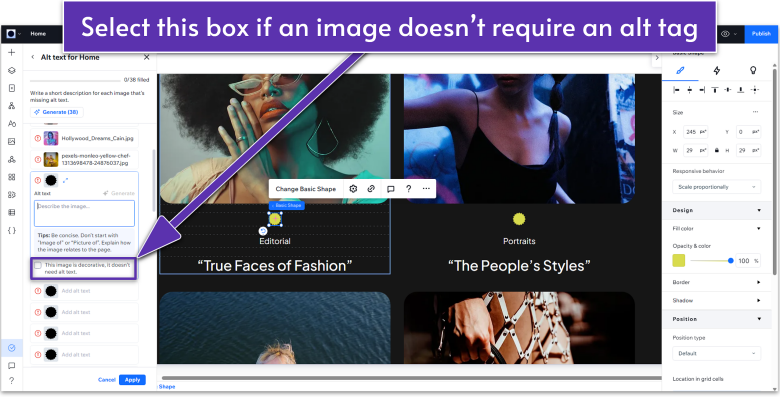The image size is (780, 397).
Task: Click the settings gear in floating toolbar
Action: pyautogui.click(x=353, y=189)
